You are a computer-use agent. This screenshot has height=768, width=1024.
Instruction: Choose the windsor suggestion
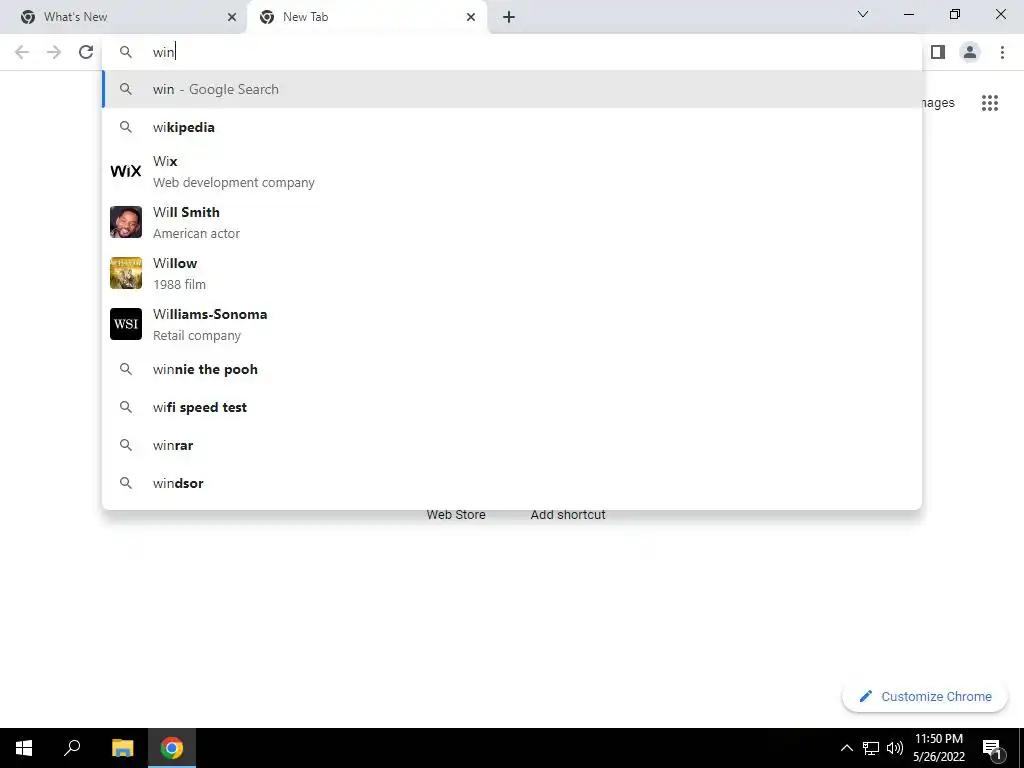click(512, 483)
